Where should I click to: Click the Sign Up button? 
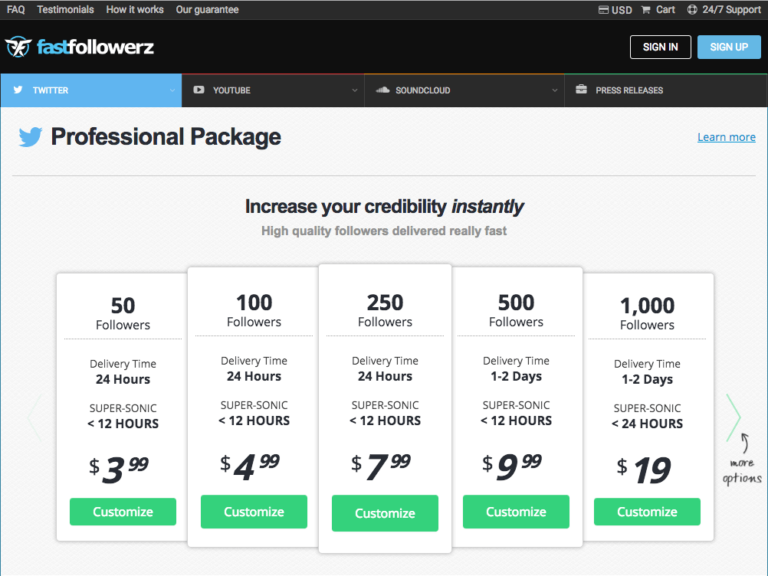[729, 47]
